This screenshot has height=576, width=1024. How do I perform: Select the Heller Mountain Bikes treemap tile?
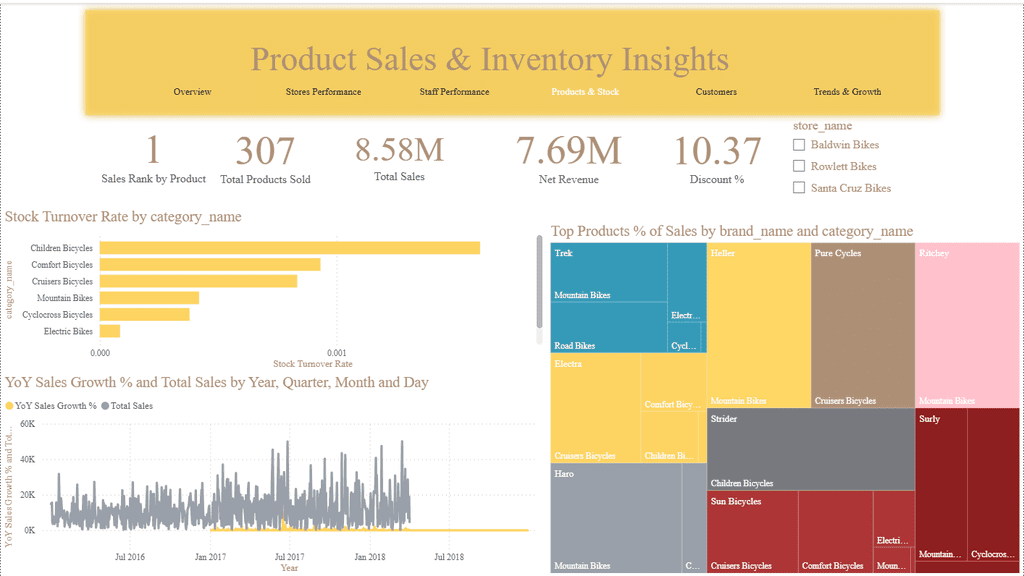pyautogui.click(x=759, y=325)
